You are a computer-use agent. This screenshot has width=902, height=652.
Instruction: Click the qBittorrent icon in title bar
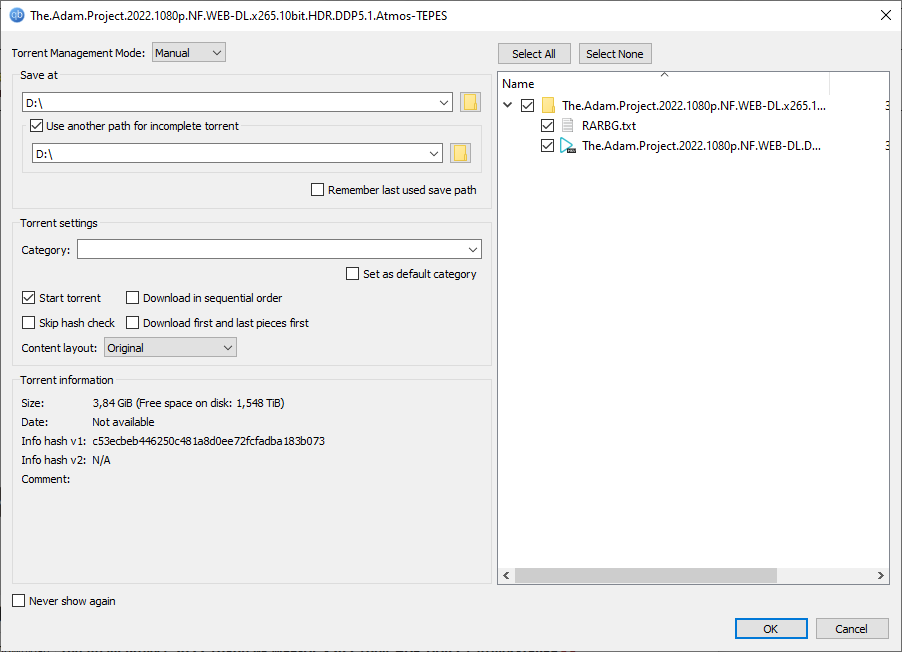17,15
